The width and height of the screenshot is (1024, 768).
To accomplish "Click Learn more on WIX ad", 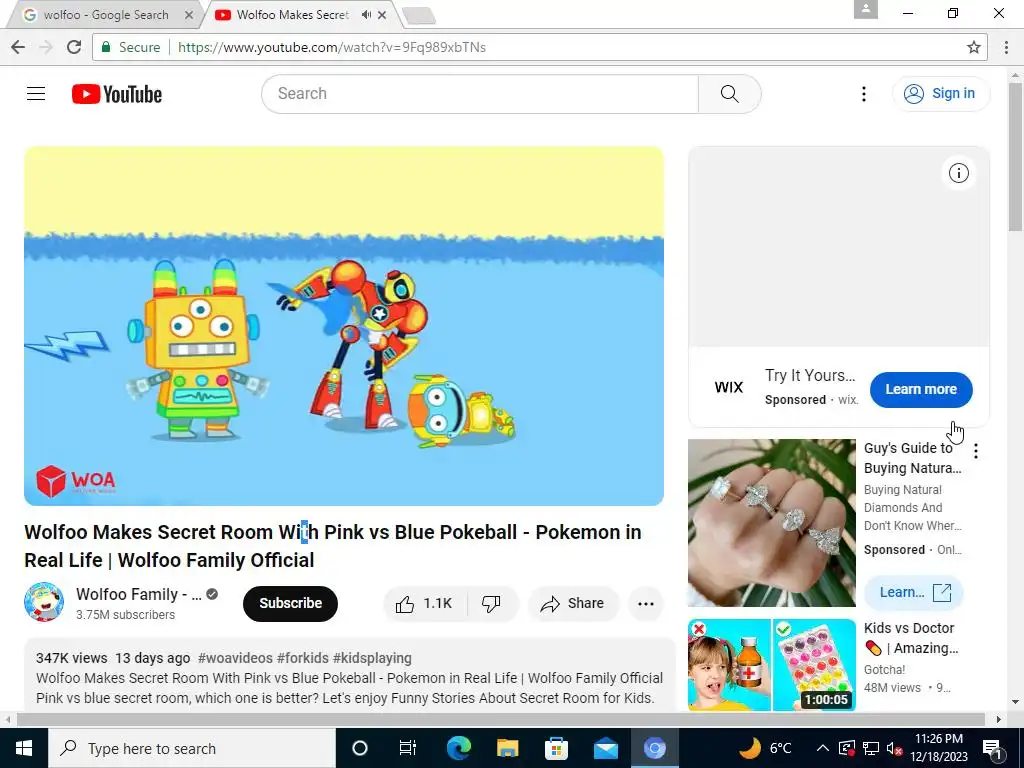I will pyautogui.click(x=921, y=389).
